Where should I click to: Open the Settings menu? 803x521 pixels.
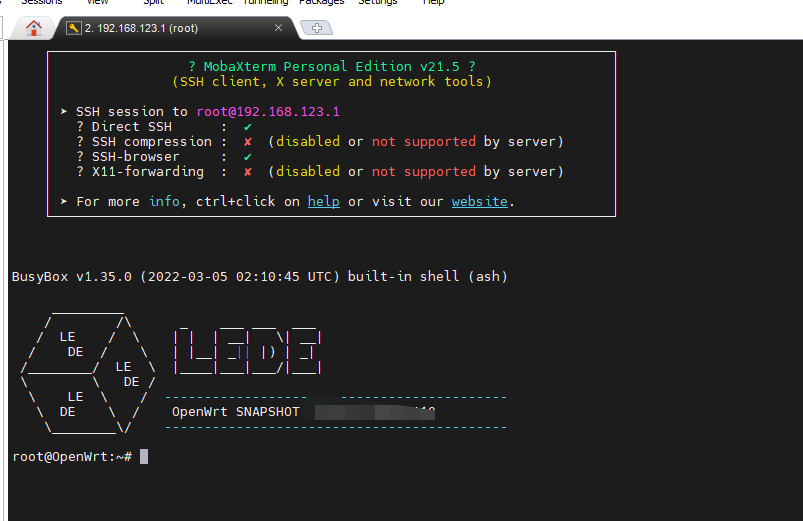coord(377,2)
